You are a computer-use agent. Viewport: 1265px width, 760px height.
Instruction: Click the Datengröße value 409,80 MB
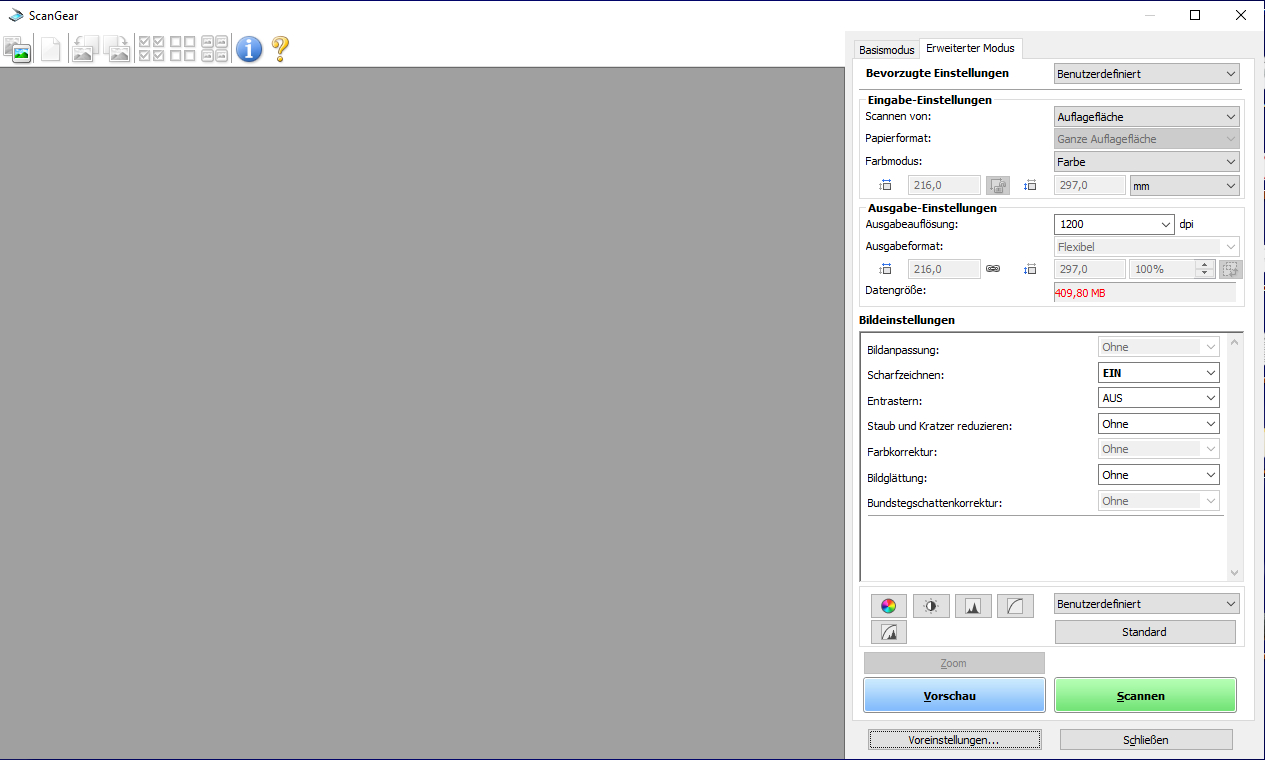pyautogui.click(x=1080, y=293)
